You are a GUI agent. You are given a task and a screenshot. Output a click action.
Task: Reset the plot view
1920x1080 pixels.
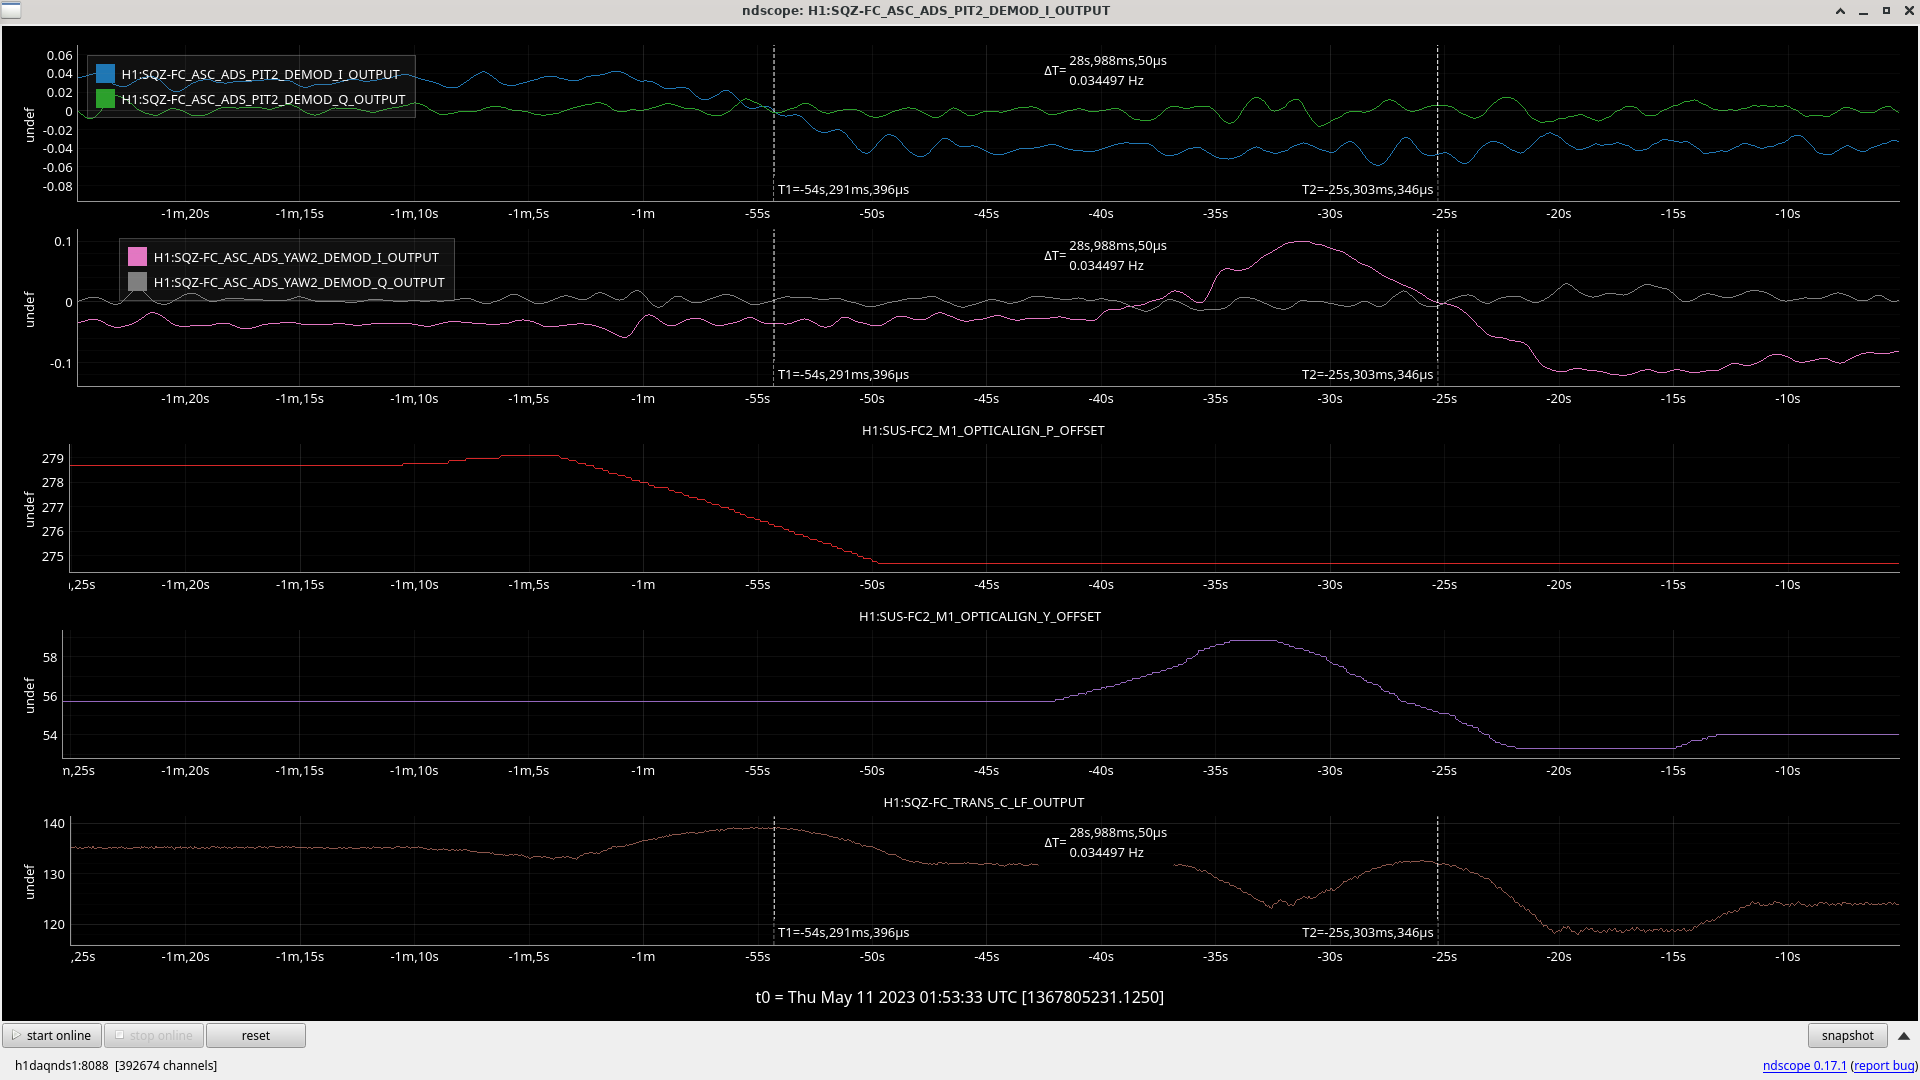click(256, 1035)
